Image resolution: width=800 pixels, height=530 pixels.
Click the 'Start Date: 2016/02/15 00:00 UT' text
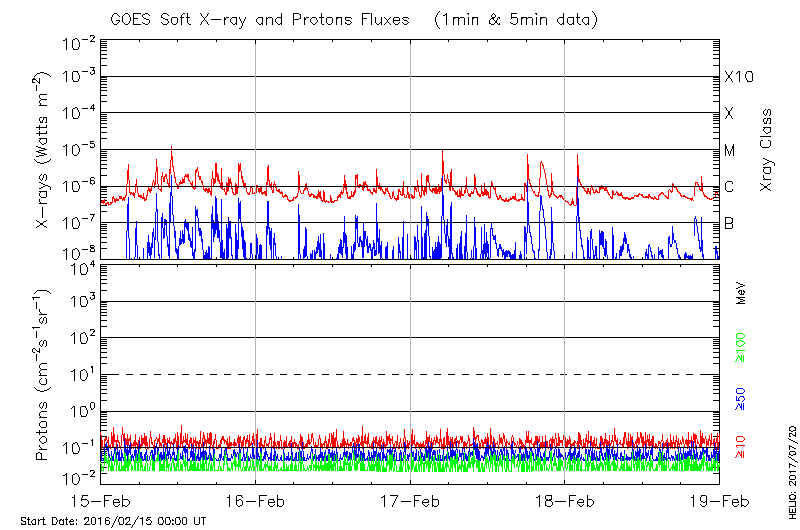pos(113,521)
